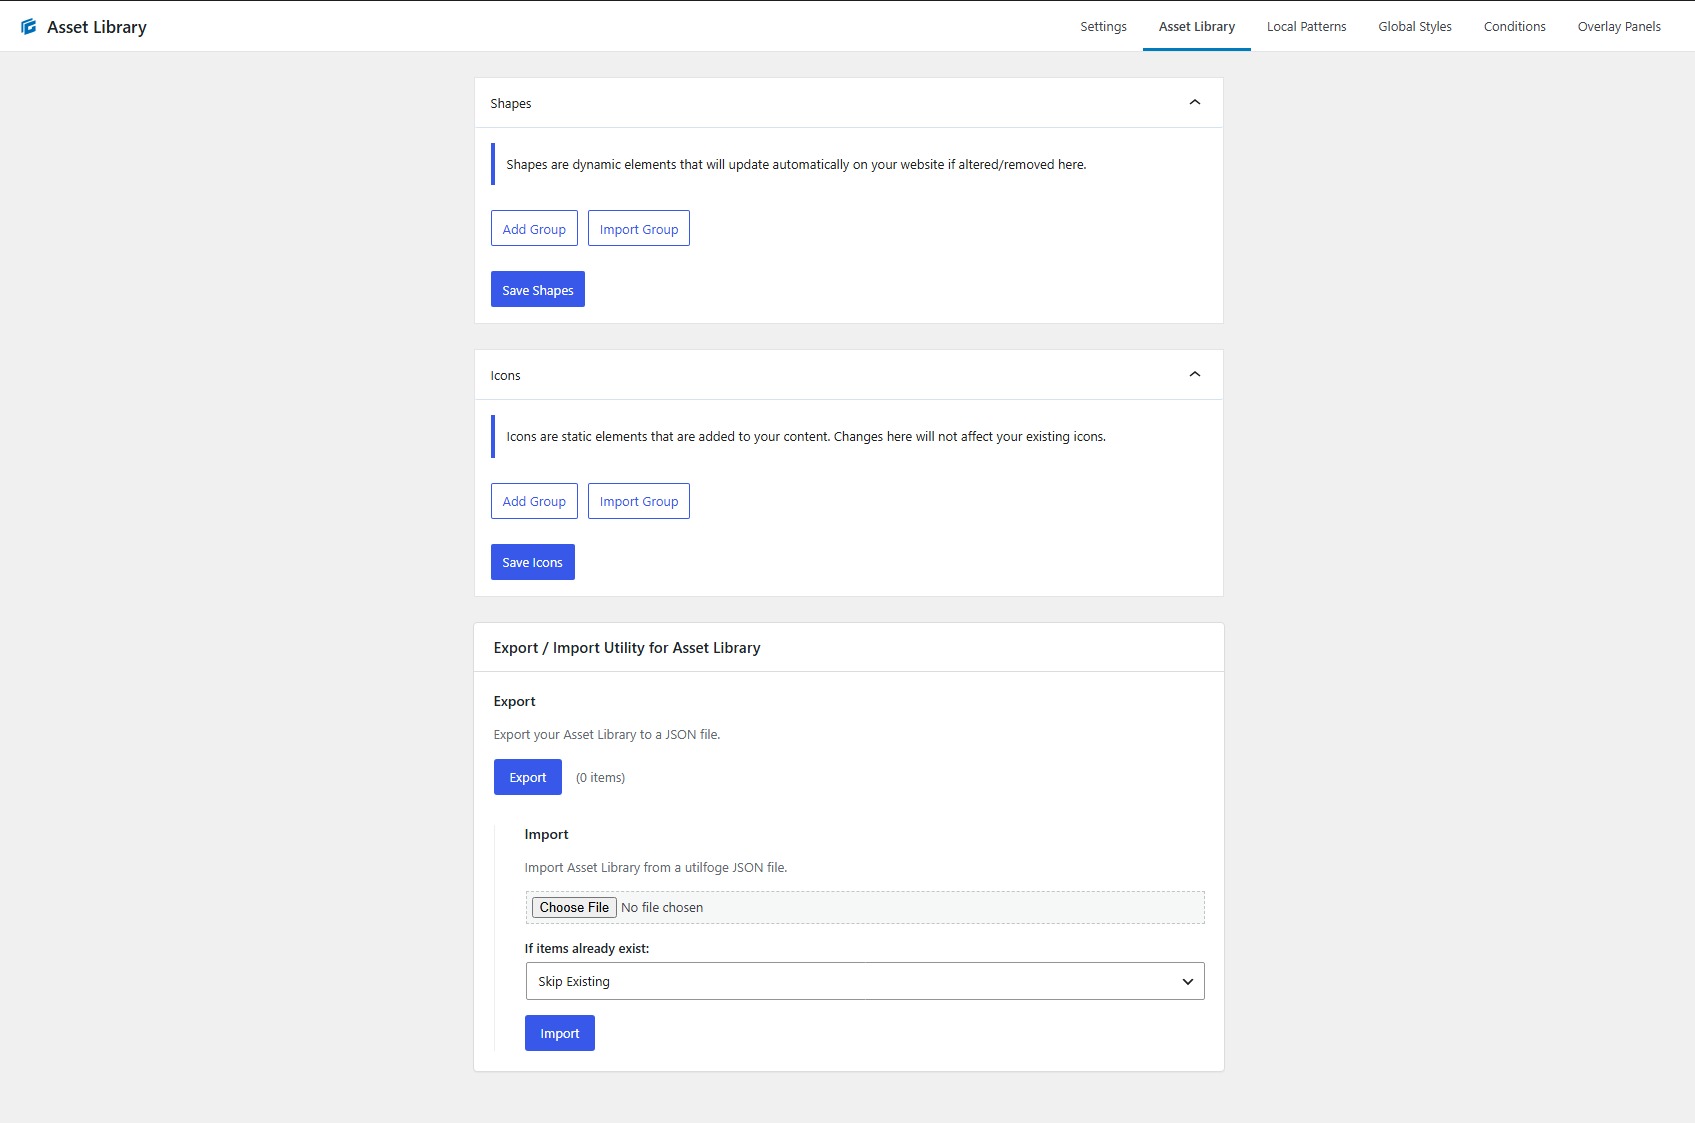Switch to the Local Patterns tab

pyautogui.click(x=1306, y=27)
